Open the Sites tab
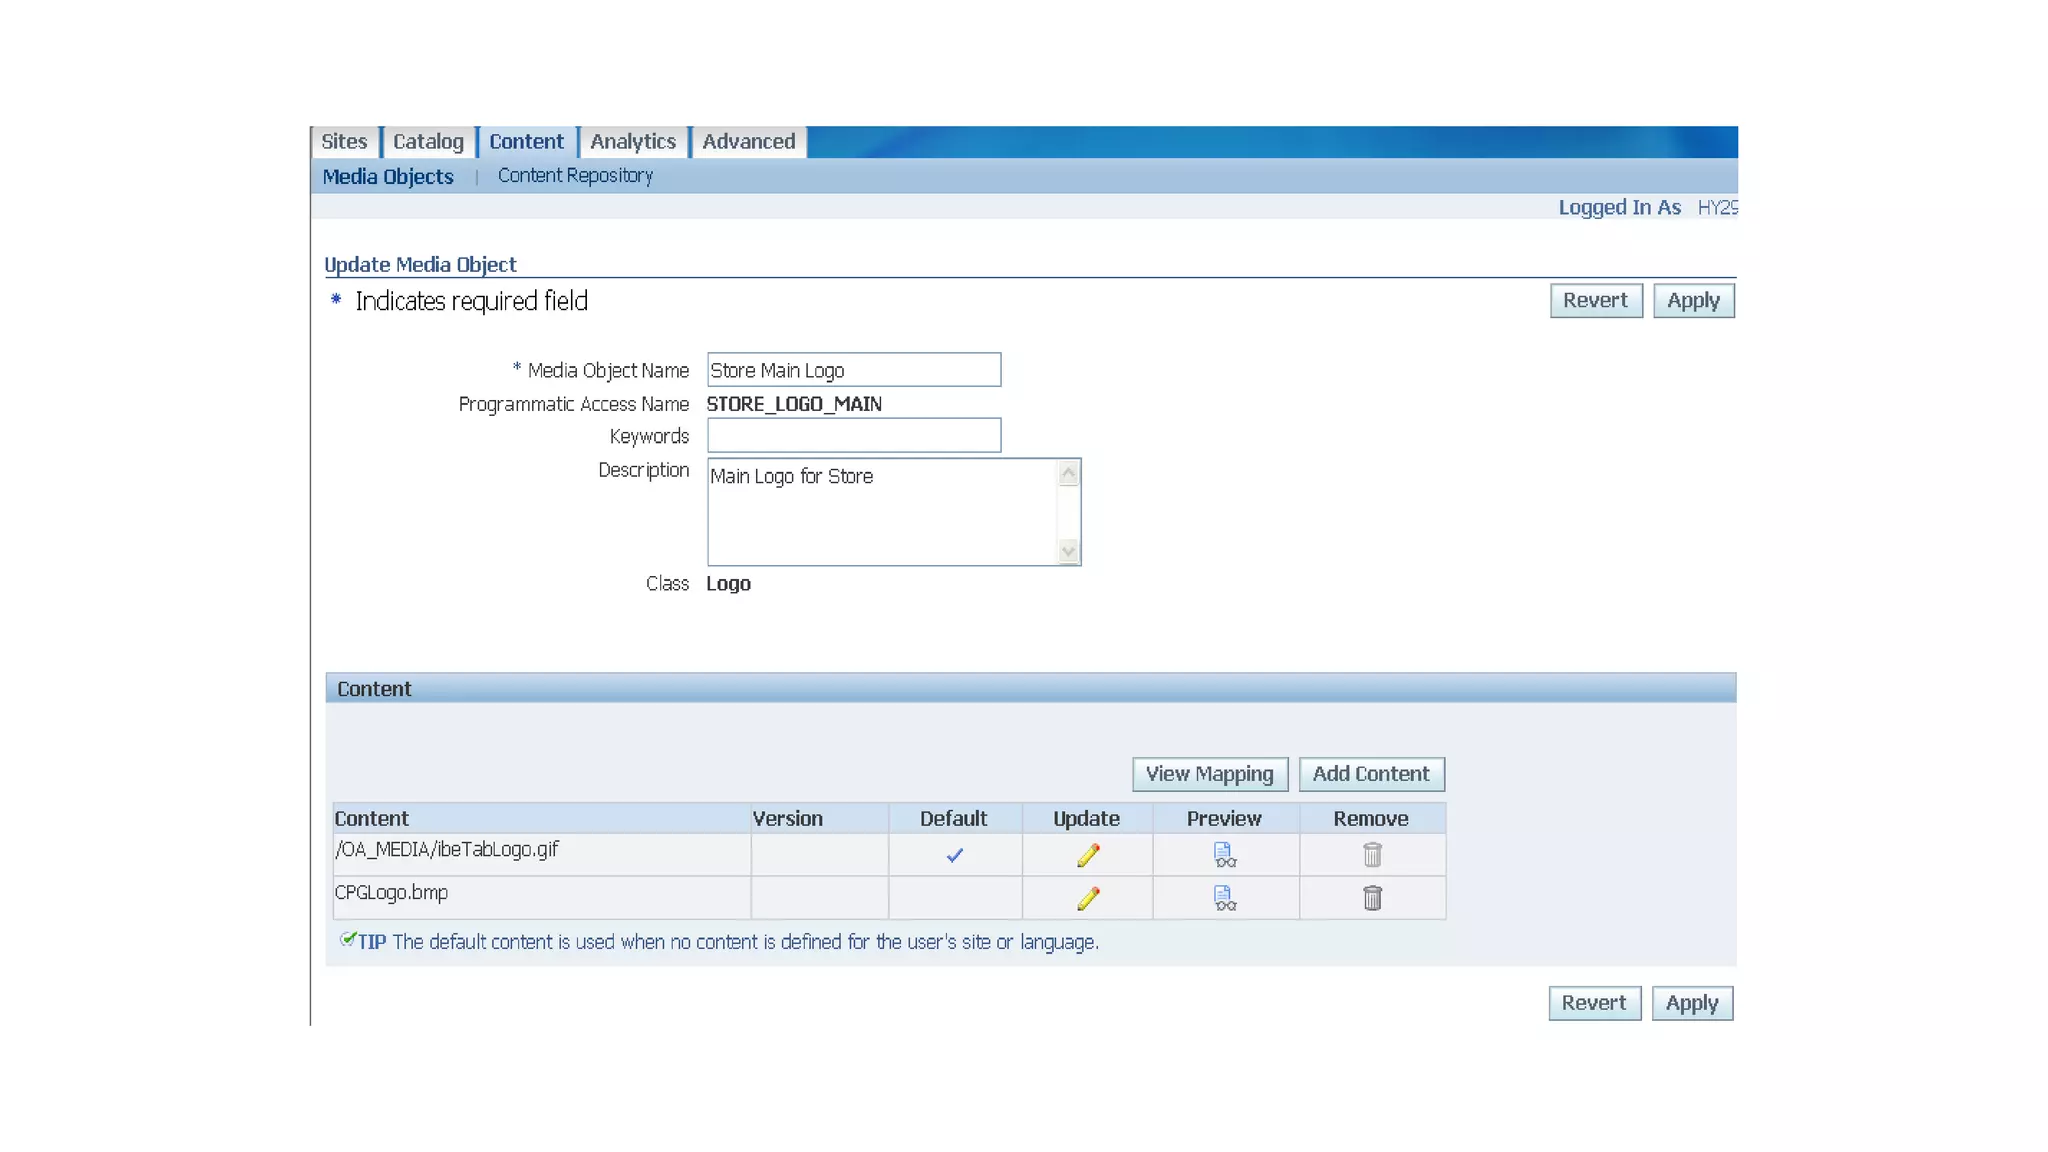 click(344, 142)
